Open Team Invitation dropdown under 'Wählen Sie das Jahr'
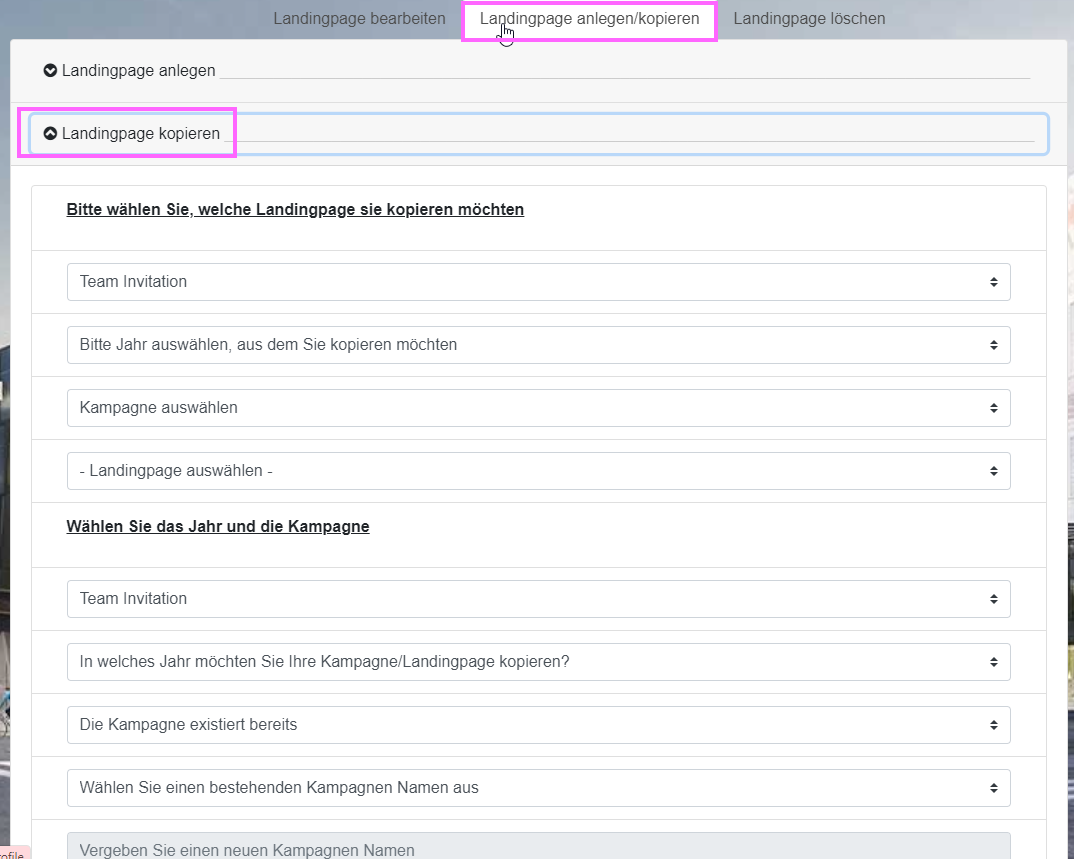 (538, 599)
